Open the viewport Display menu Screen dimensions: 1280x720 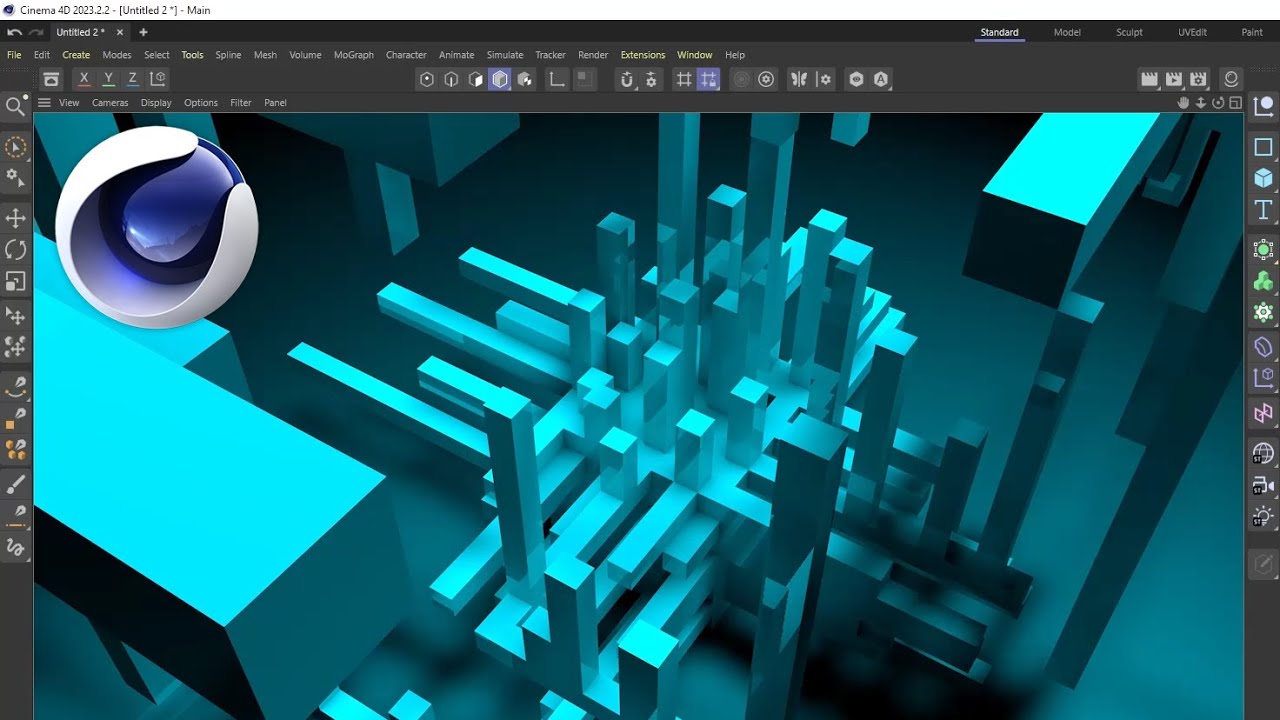coord(156,103)
